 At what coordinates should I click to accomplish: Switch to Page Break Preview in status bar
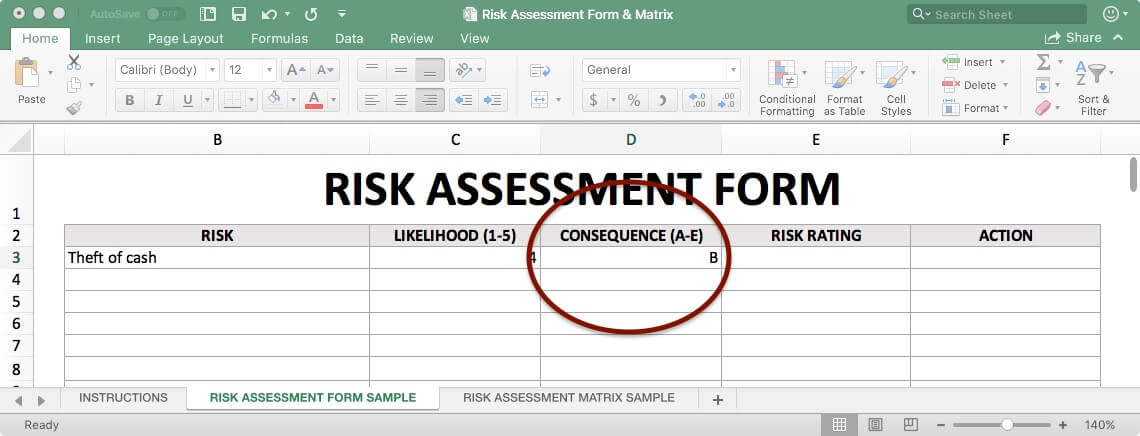(910, 424)
